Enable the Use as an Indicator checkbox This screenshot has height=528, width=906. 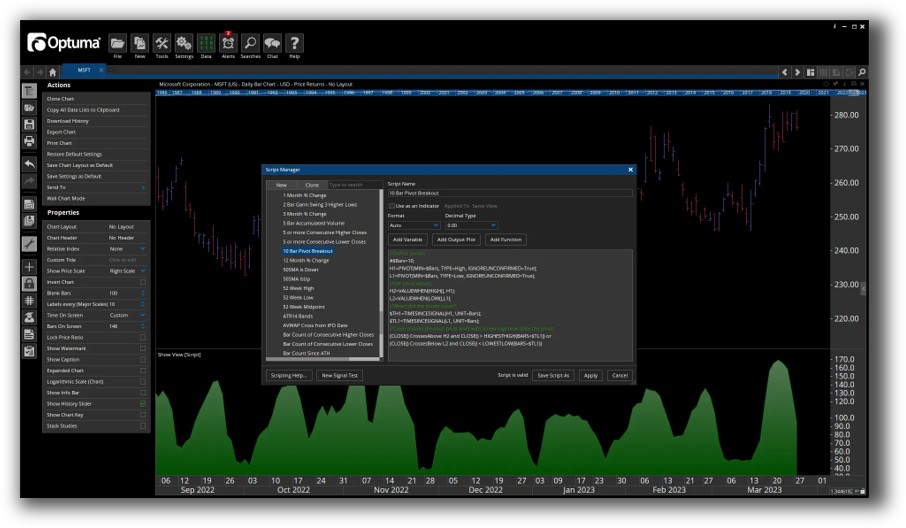pos(391,206)
